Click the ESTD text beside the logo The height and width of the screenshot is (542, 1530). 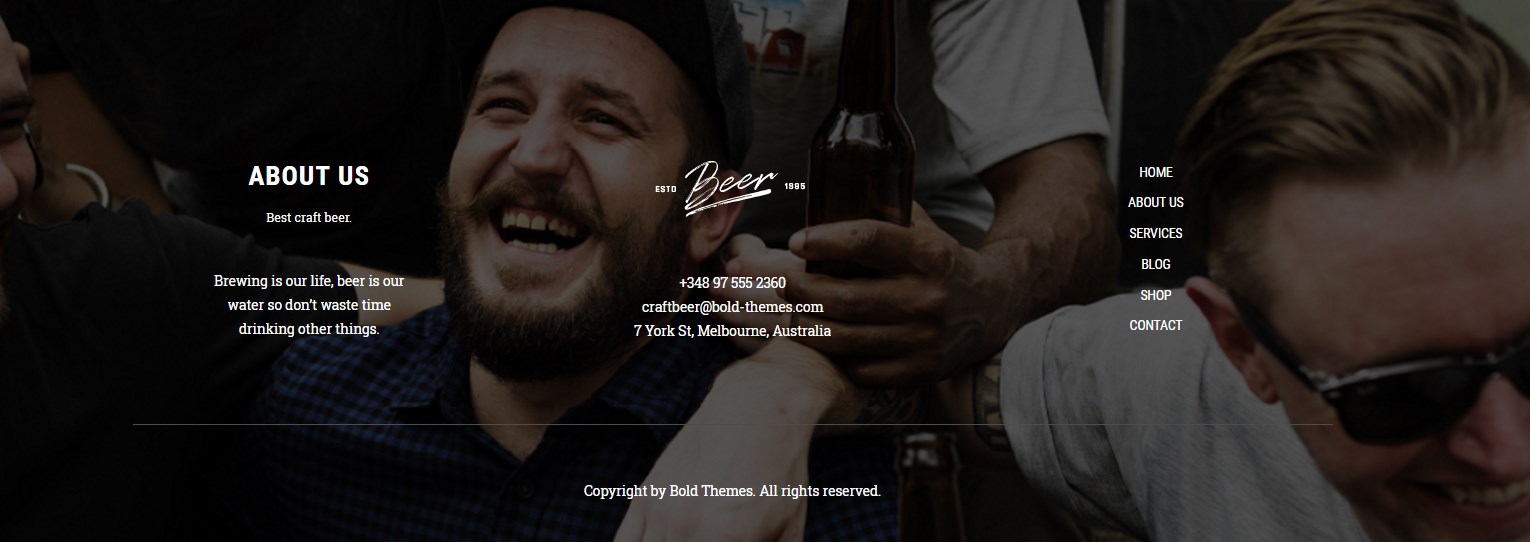666,189
